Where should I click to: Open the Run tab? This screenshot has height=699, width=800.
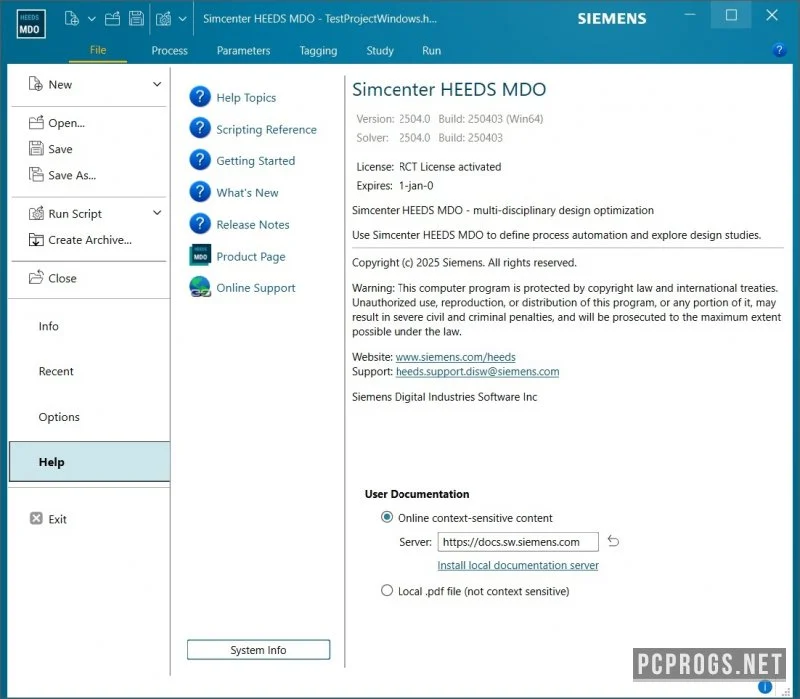point(432,51)
